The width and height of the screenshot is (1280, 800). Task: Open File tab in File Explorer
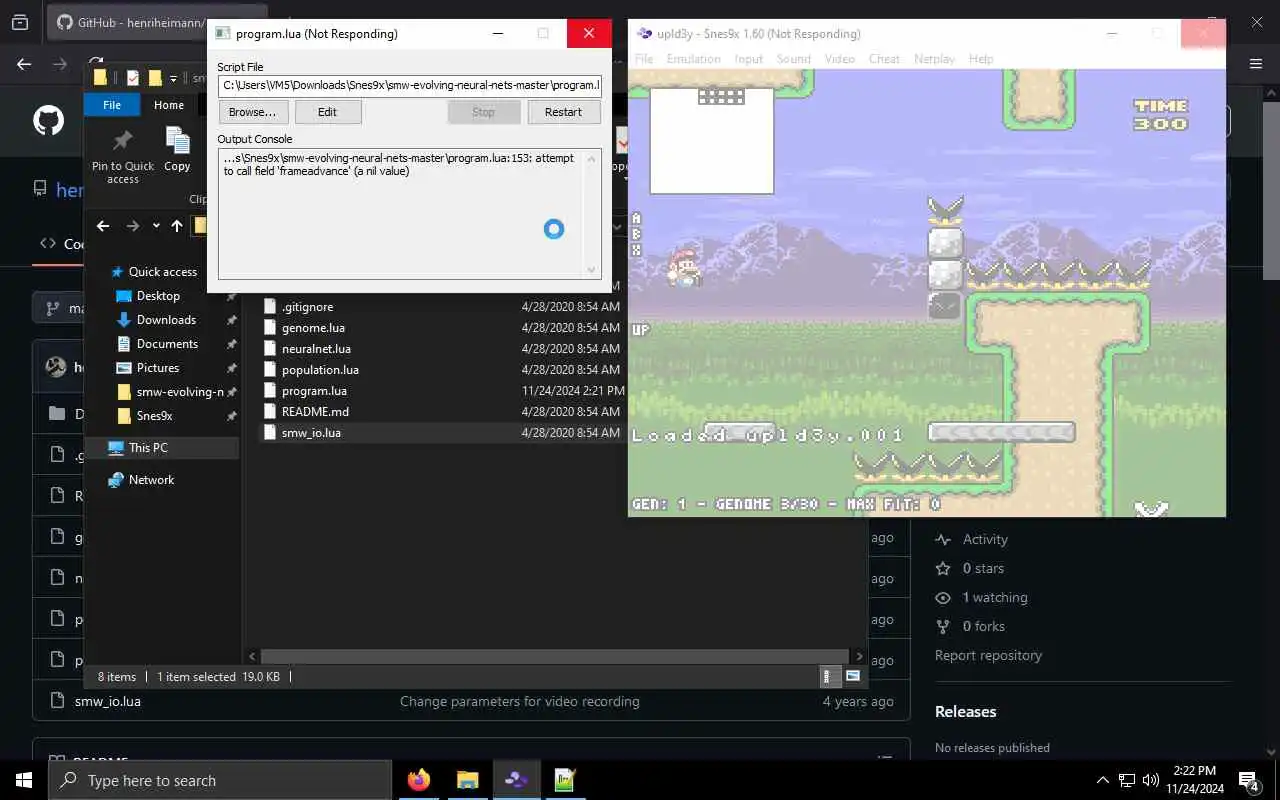[x=112, y=105]
